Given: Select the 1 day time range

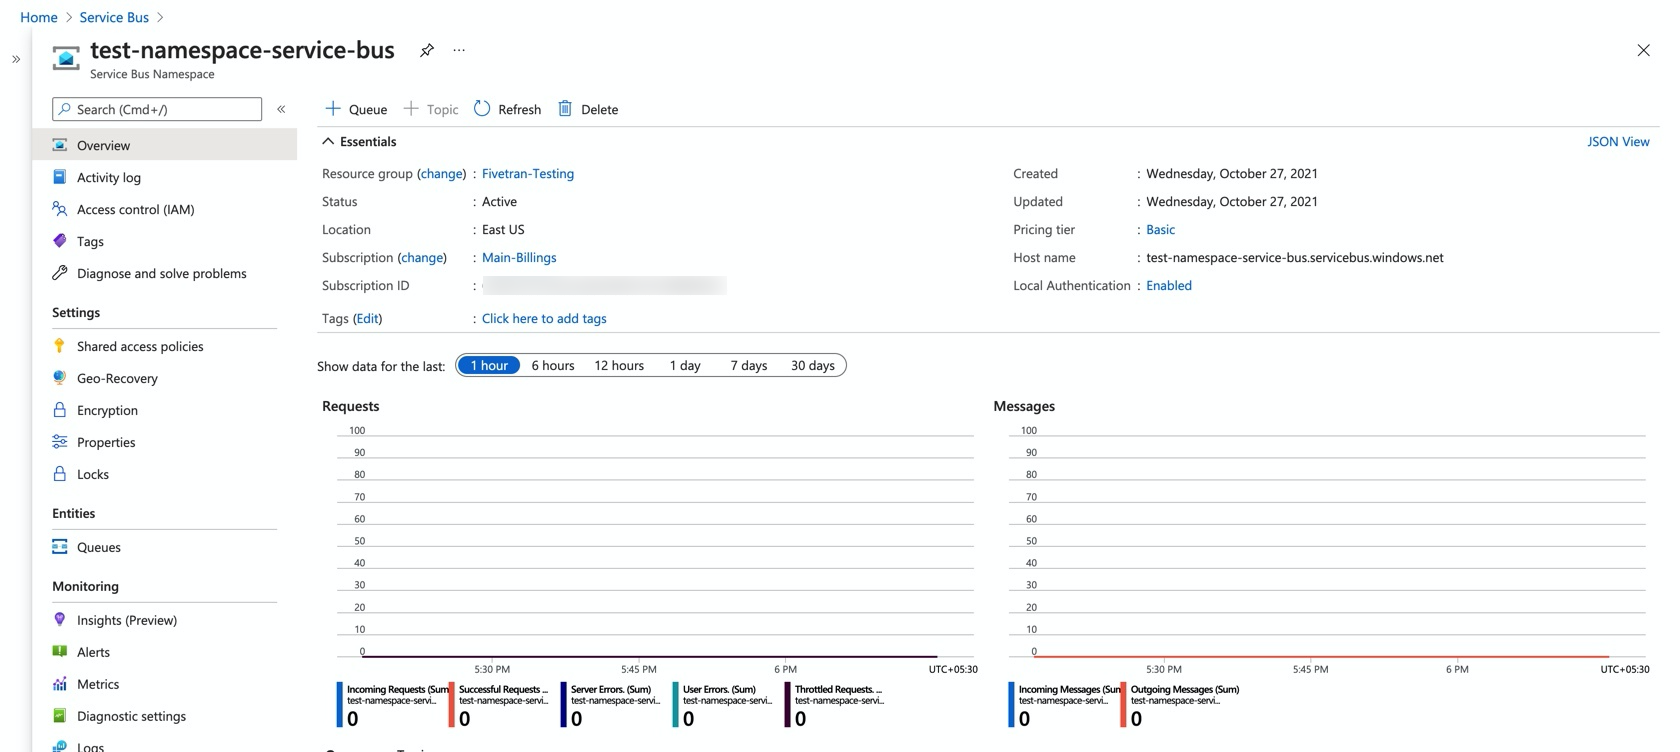Looking at the screenshot, I should [x=685, y=366].
